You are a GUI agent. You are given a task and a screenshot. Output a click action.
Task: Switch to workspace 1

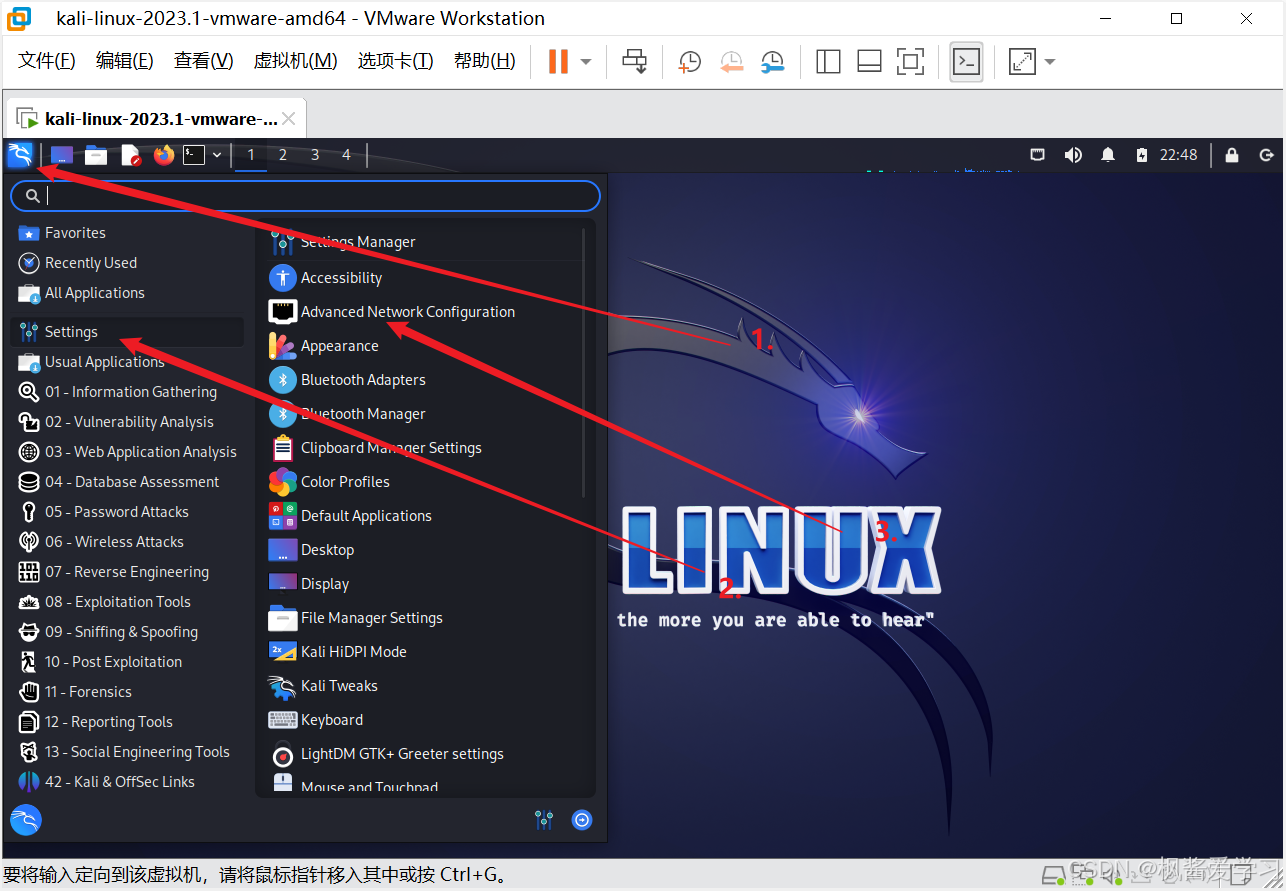(251, 155)
